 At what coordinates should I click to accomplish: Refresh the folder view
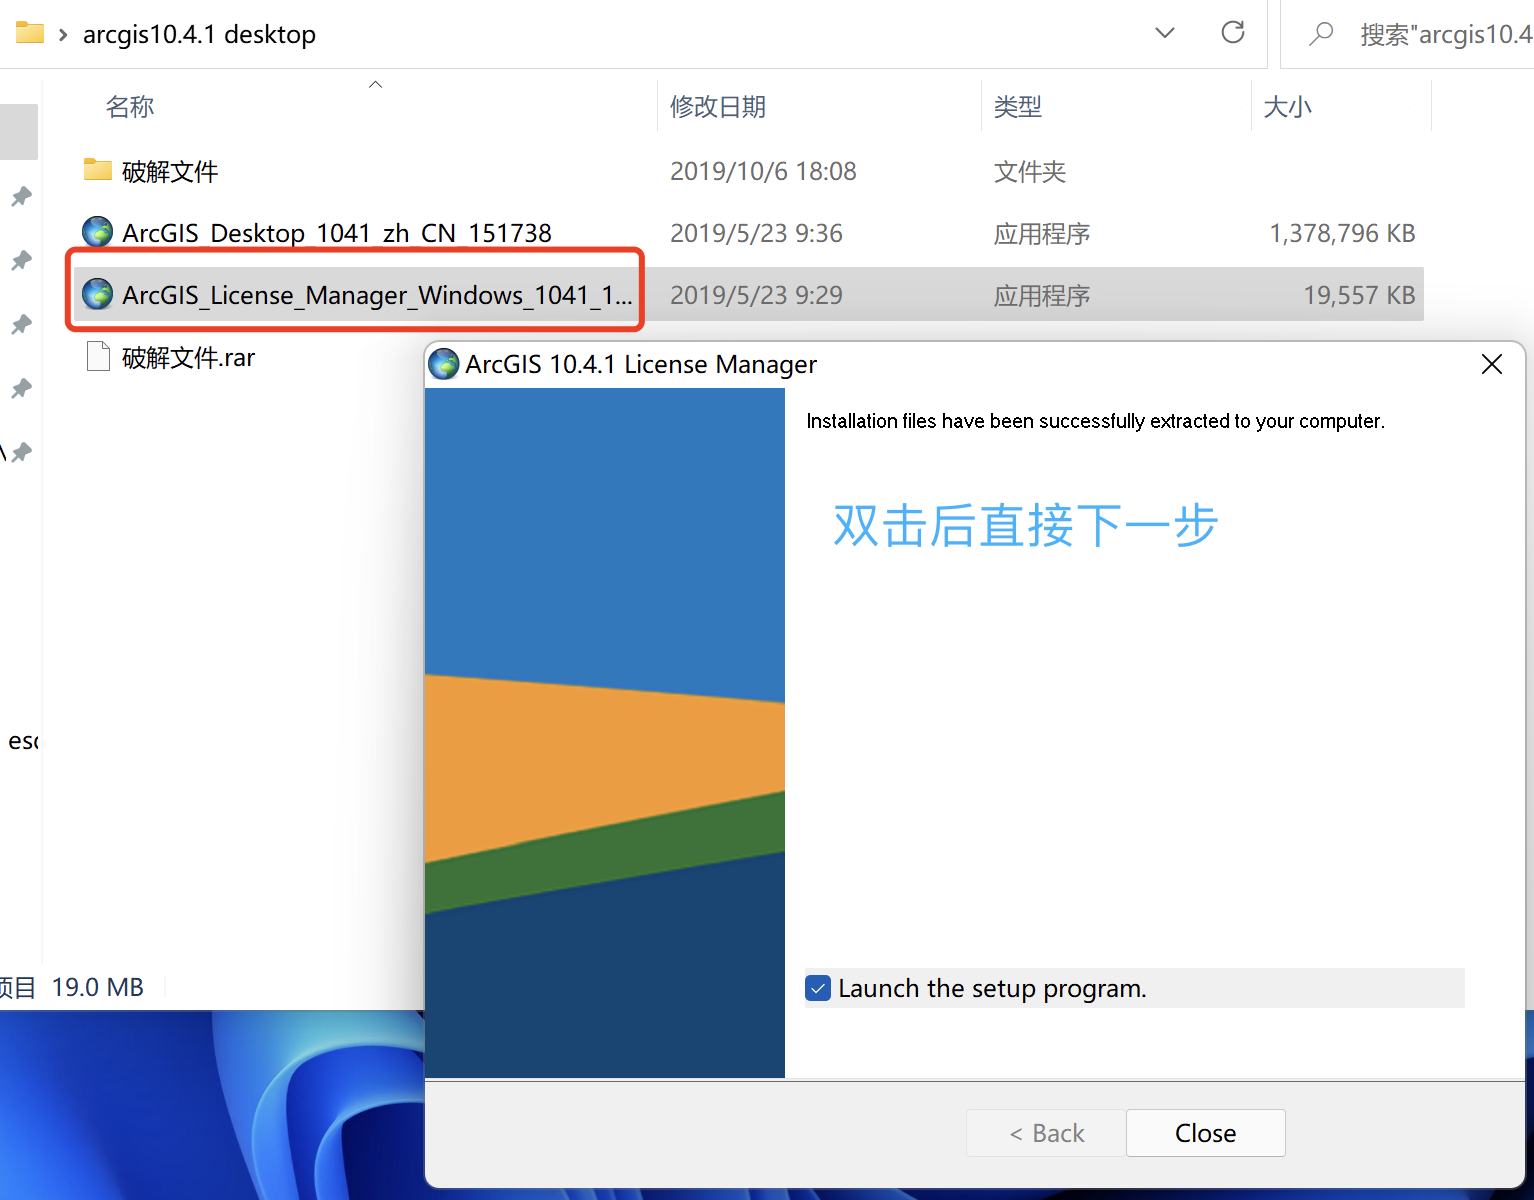tap(1233, 33)
